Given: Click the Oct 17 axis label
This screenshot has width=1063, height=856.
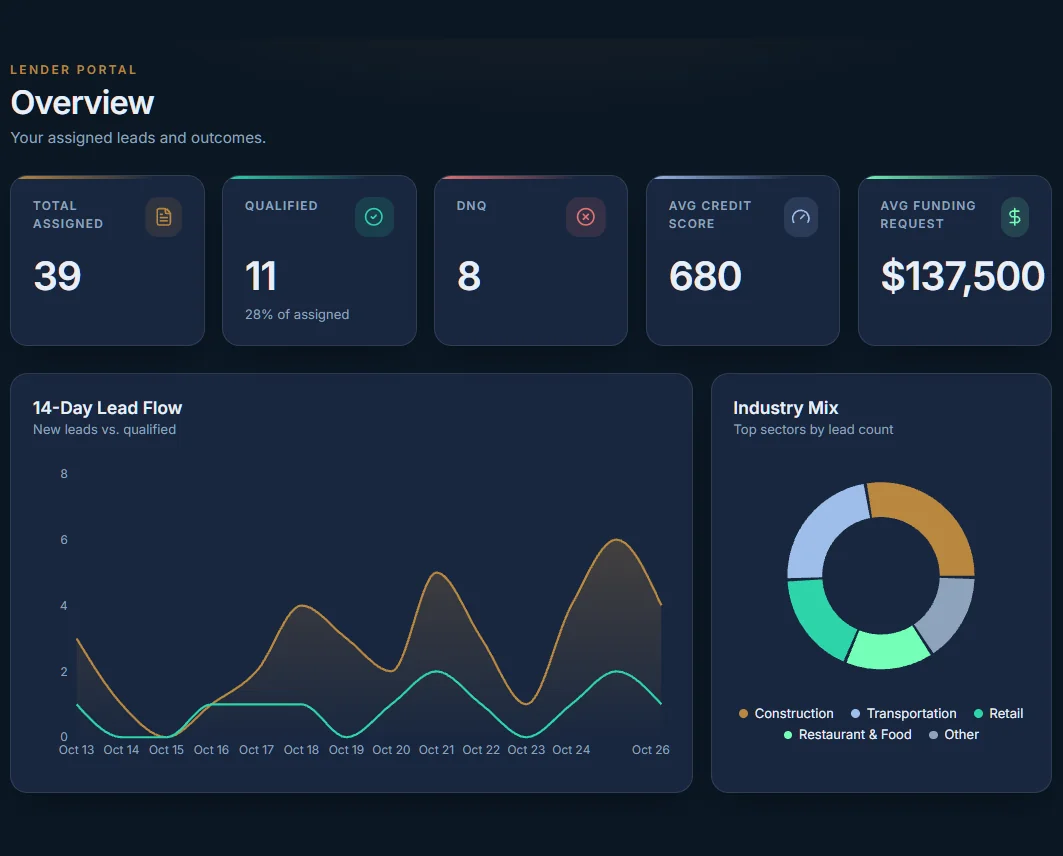Looking at the screenshot, I should (256, 750).
